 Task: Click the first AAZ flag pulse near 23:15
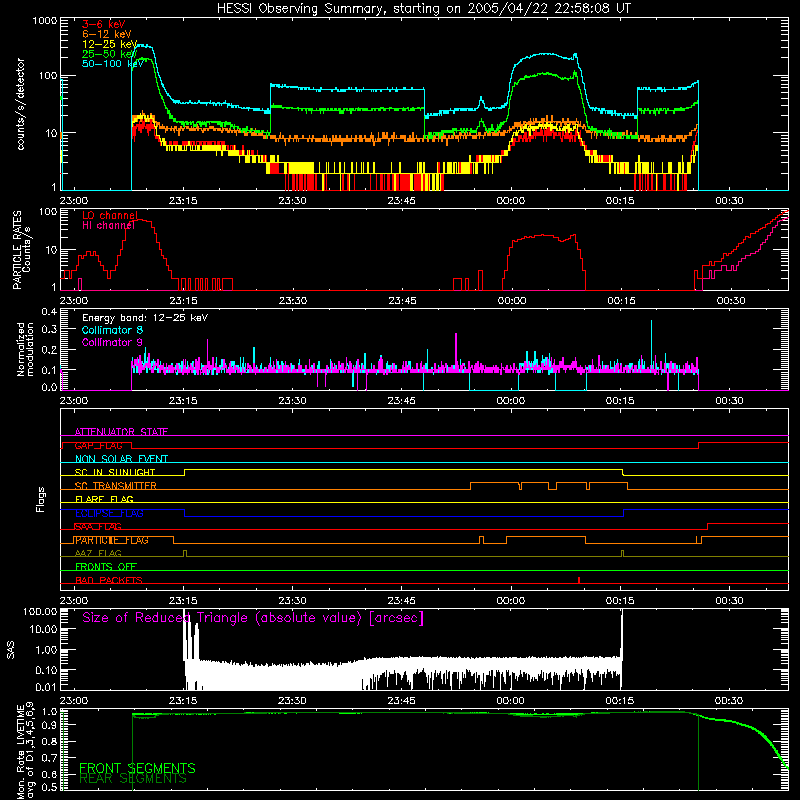[x=185, y=553]
